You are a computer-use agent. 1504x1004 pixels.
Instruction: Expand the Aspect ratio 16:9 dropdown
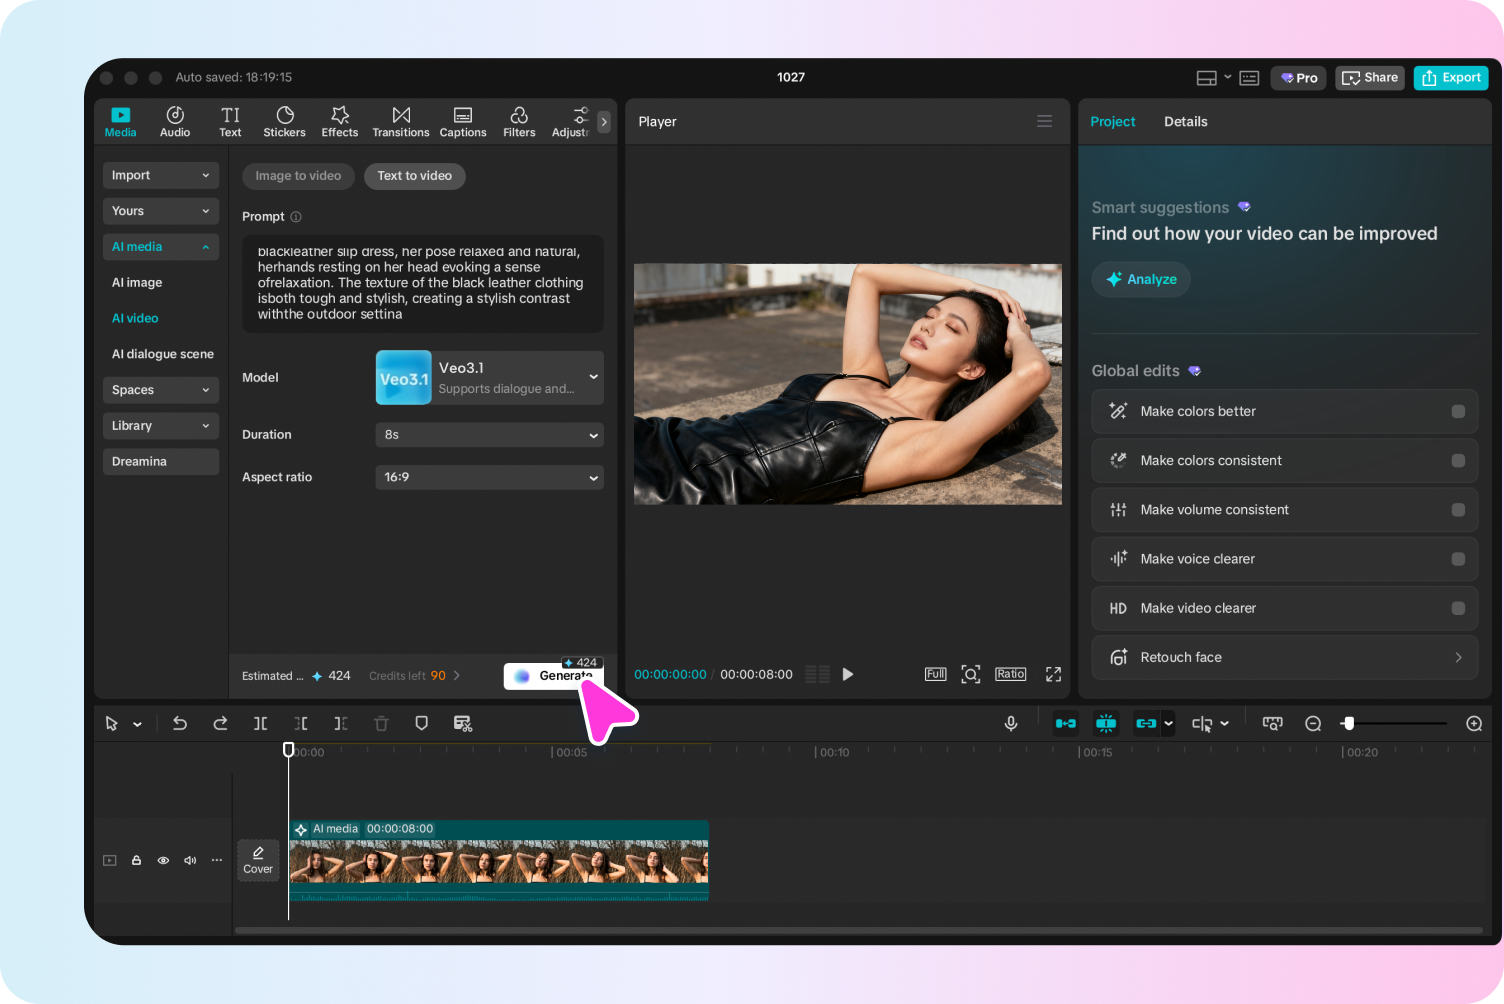pyautogui.click(x=489, y=477)
